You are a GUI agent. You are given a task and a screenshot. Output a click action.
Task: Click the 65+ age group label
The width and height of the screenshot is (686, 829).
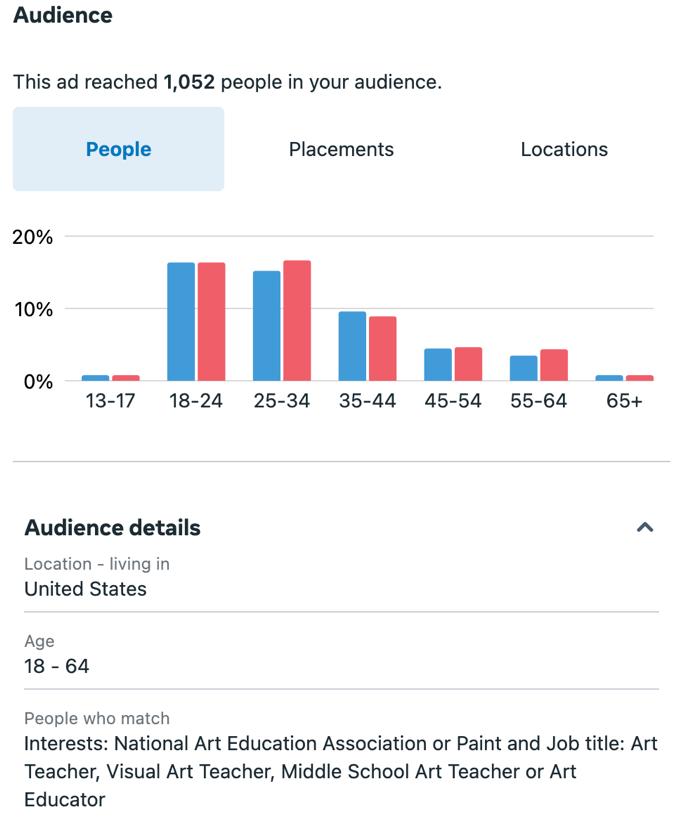624,401
